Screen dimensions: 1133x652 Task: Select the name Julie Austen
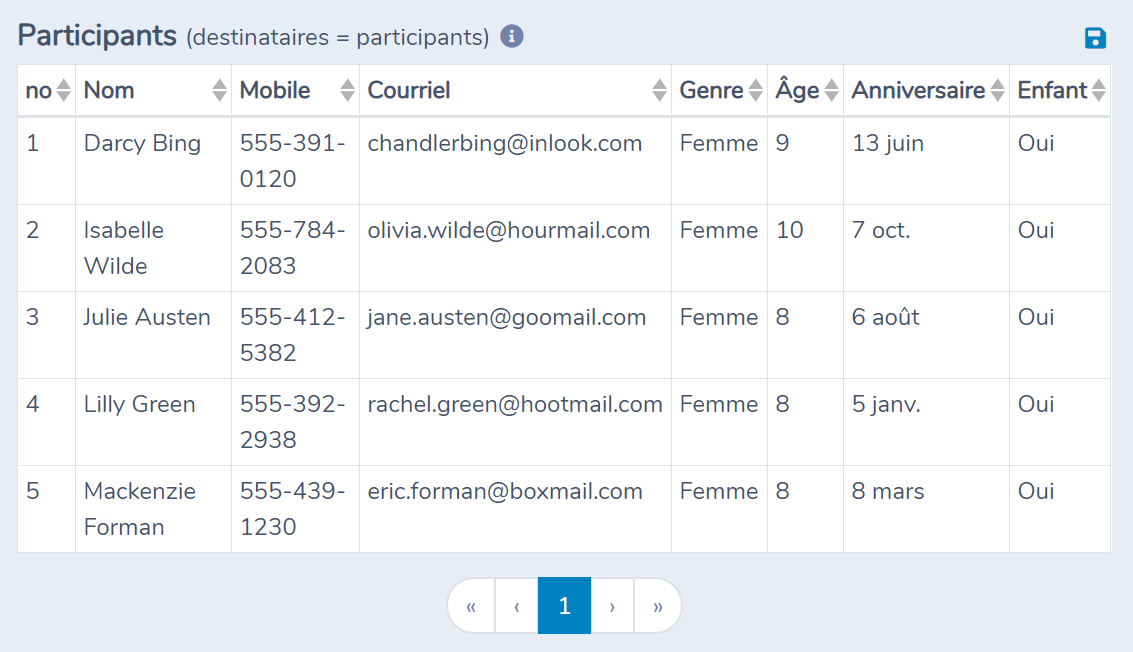click(147, 317)
